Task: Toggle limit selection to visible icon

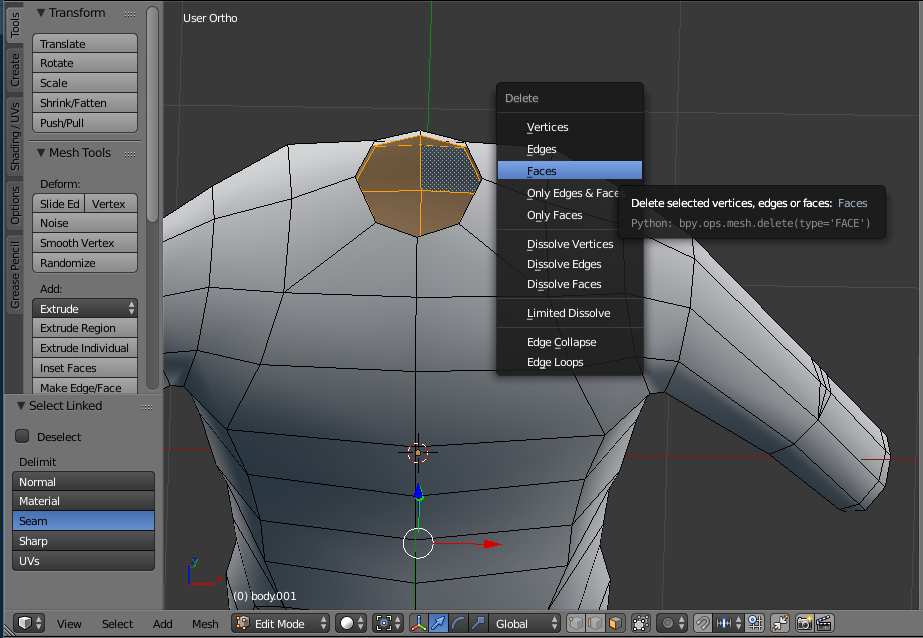Action: 641,623
